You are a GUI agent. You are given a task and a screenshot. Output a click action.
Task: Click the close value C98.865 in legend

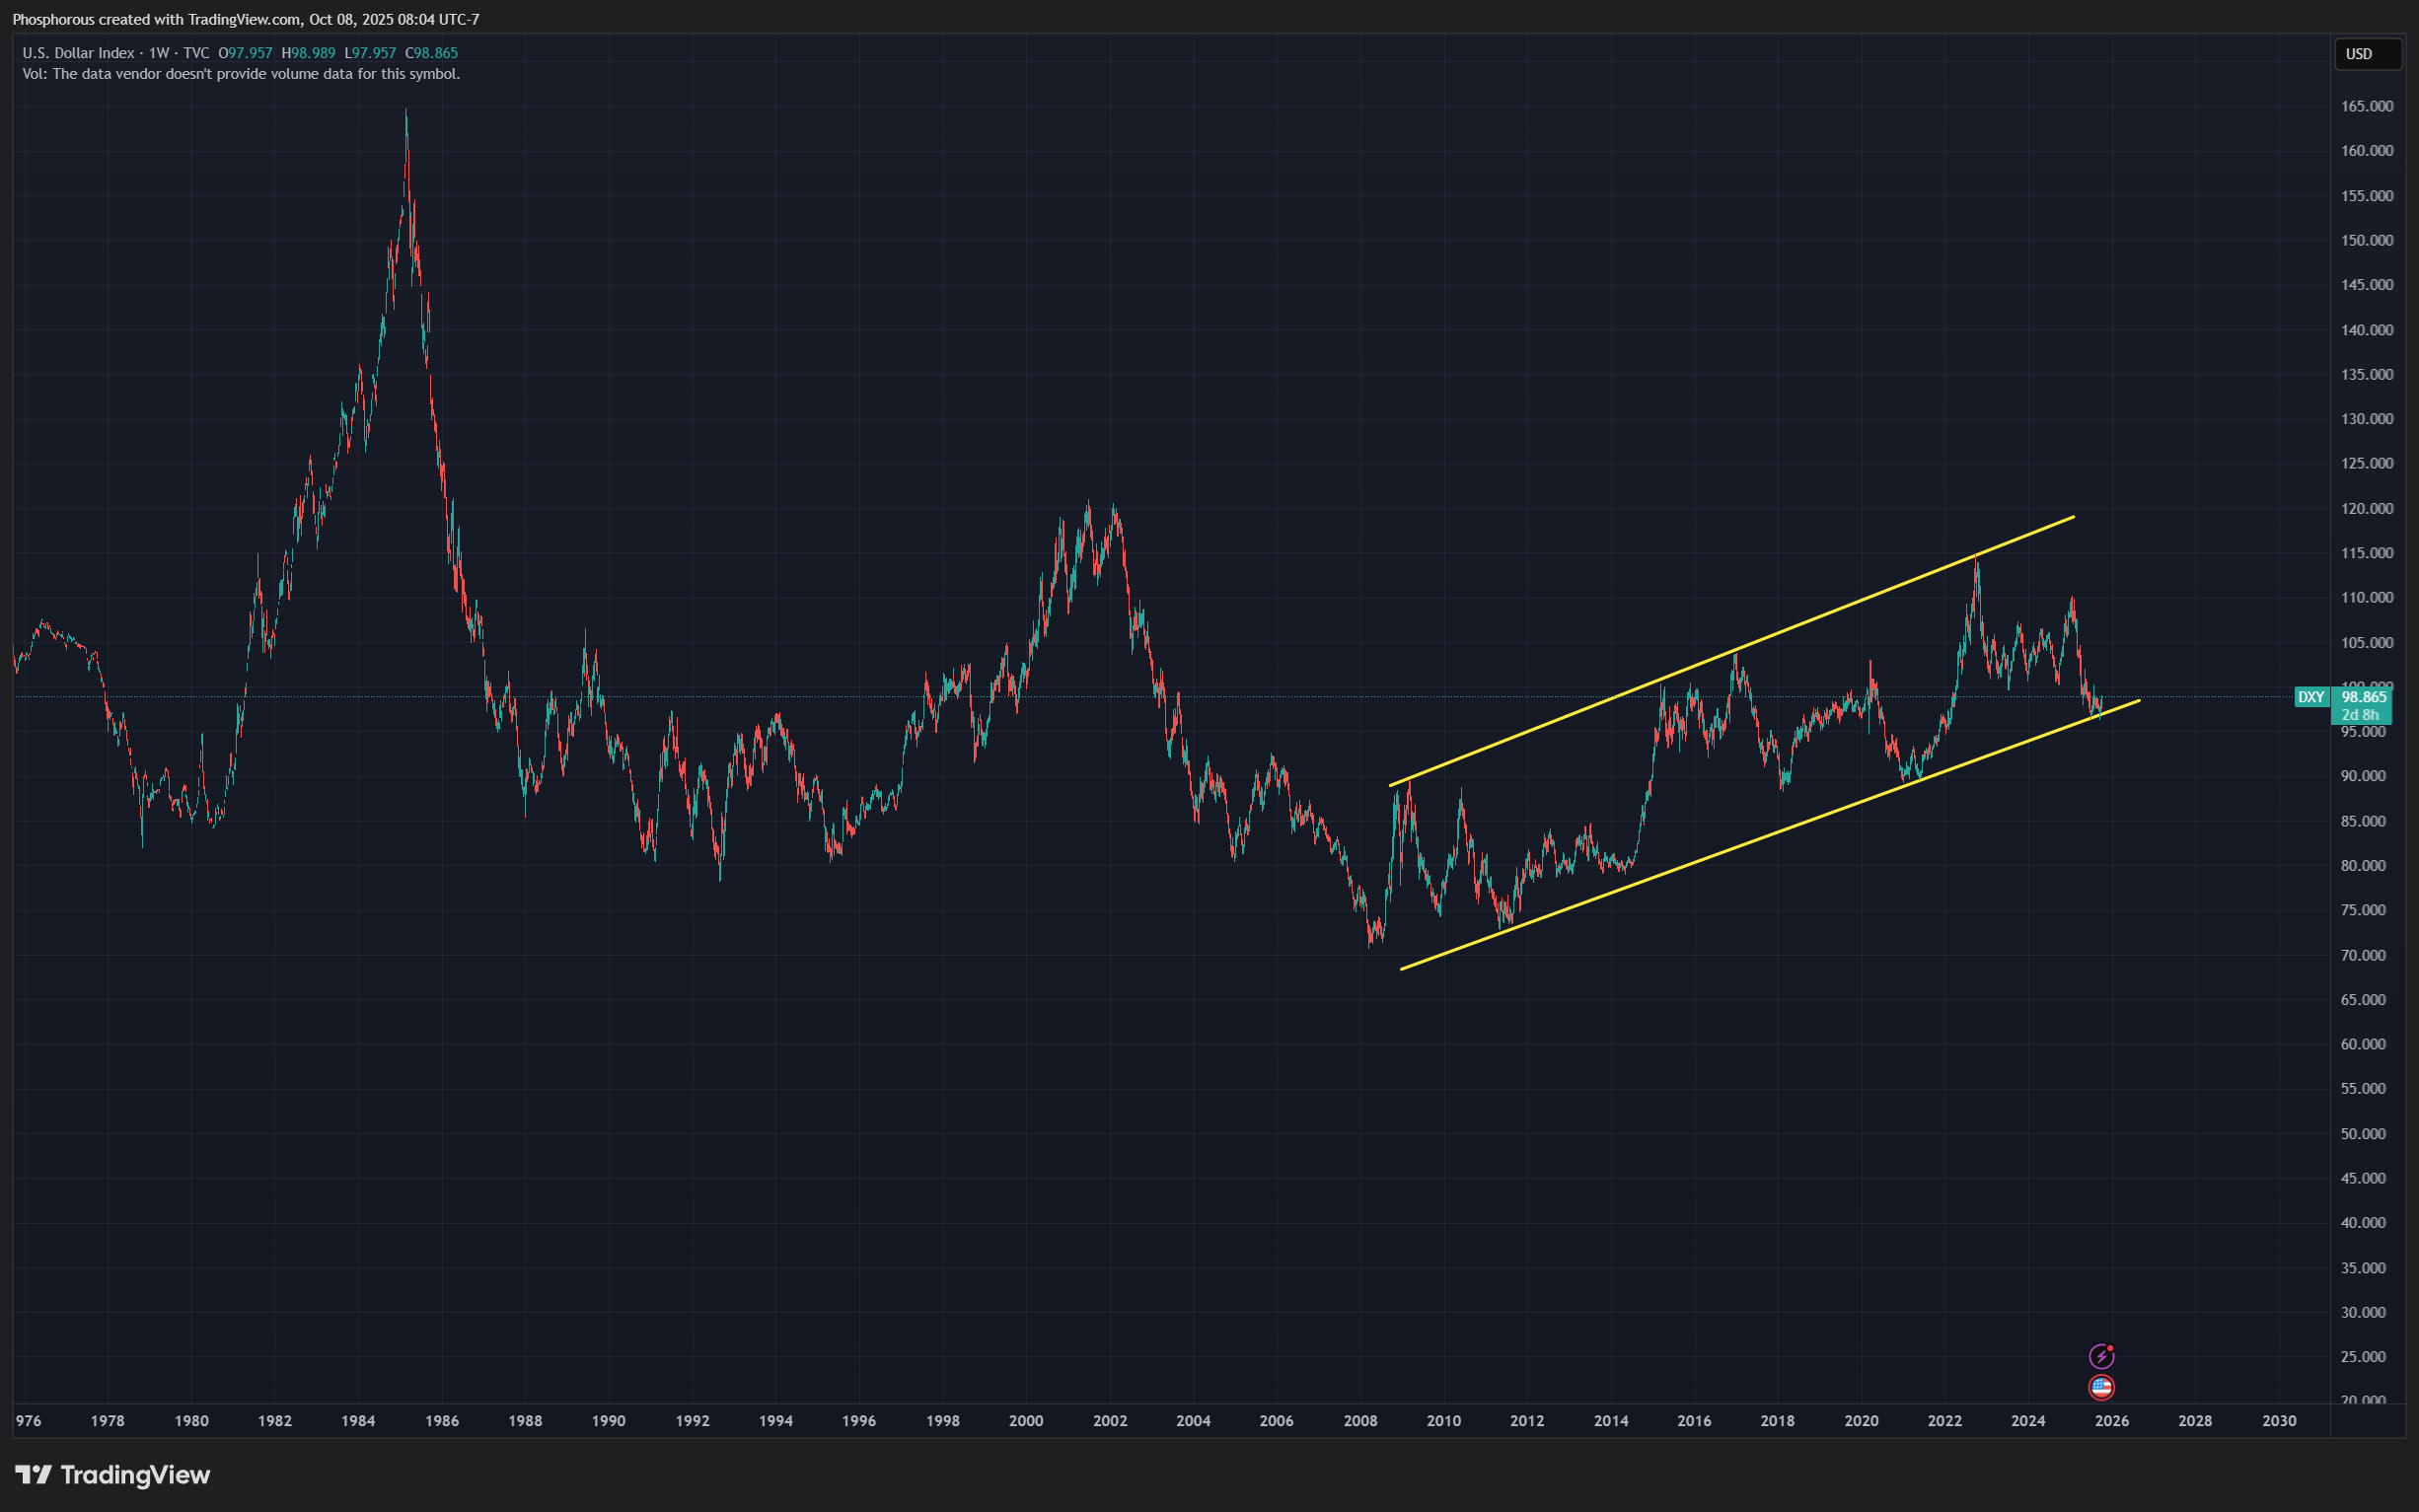(431, 53)
